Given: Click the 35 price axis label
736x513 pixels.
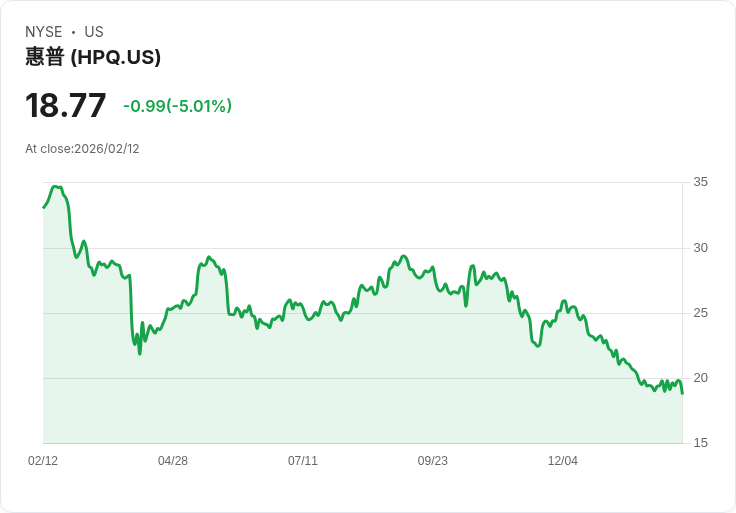Looking at the screenshot, I should [x=701, y=182].
